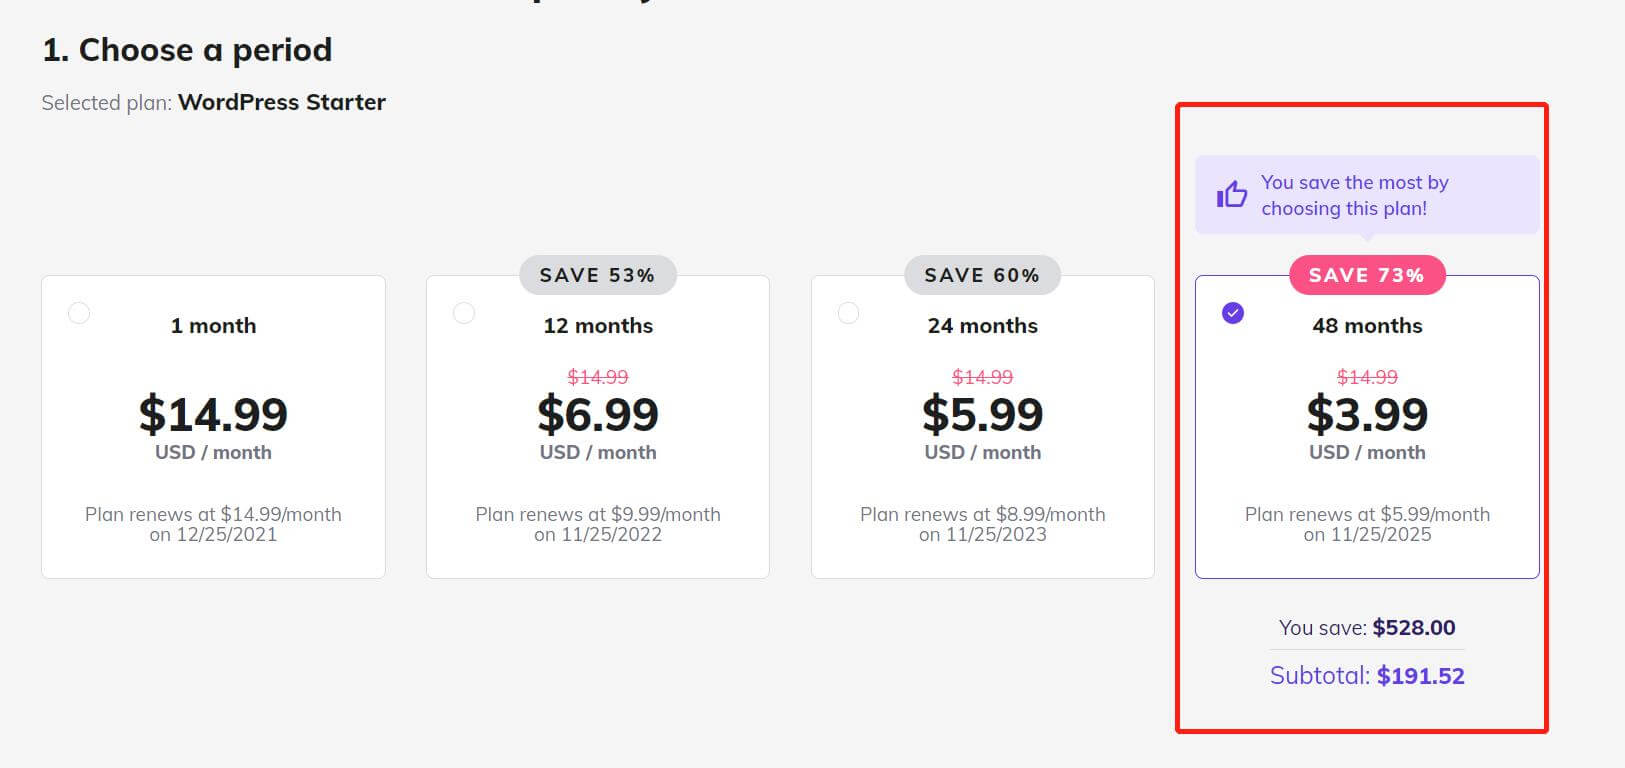The image size is (1625, 768).
Task: Click the $3.99 price on 48 months plan
Action: [x=1367, y=414]
